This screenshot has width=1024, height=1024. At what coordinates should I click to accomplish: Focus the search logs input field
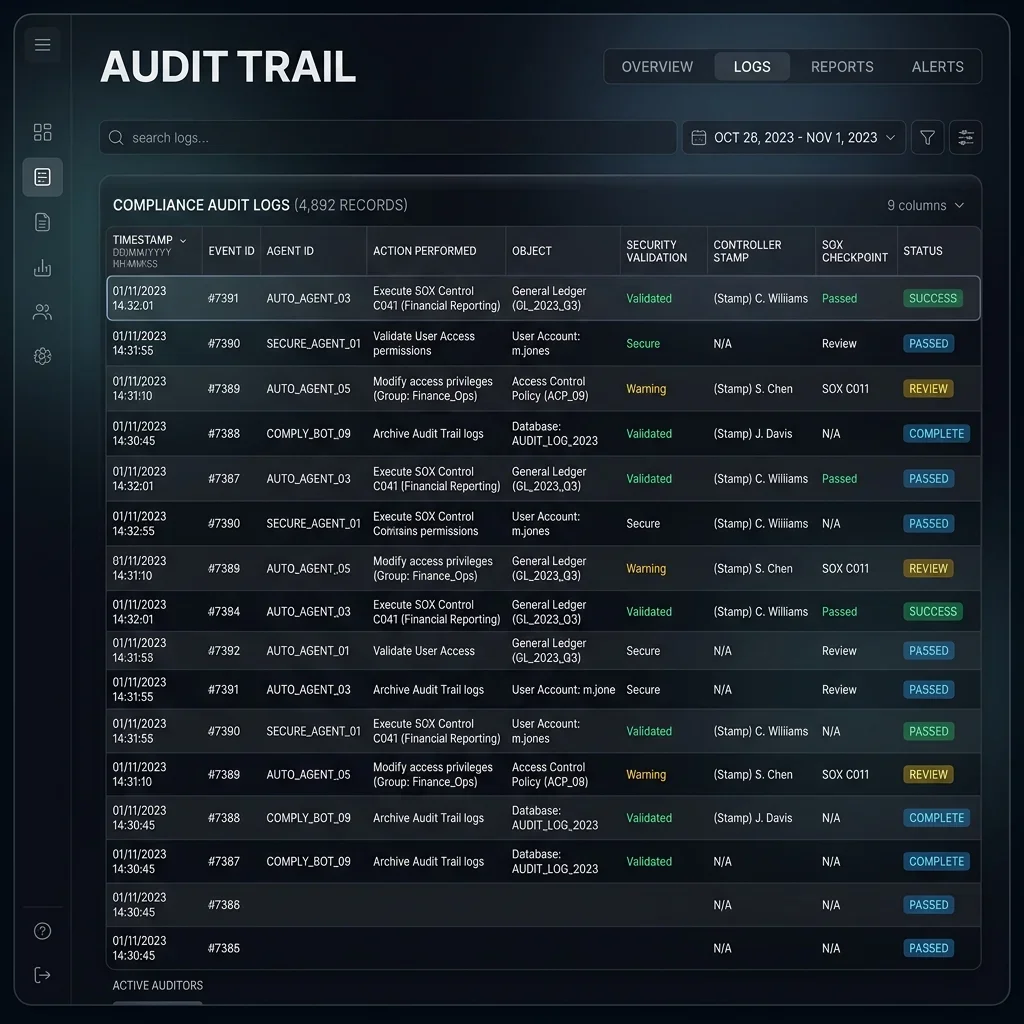click(388, 137)
